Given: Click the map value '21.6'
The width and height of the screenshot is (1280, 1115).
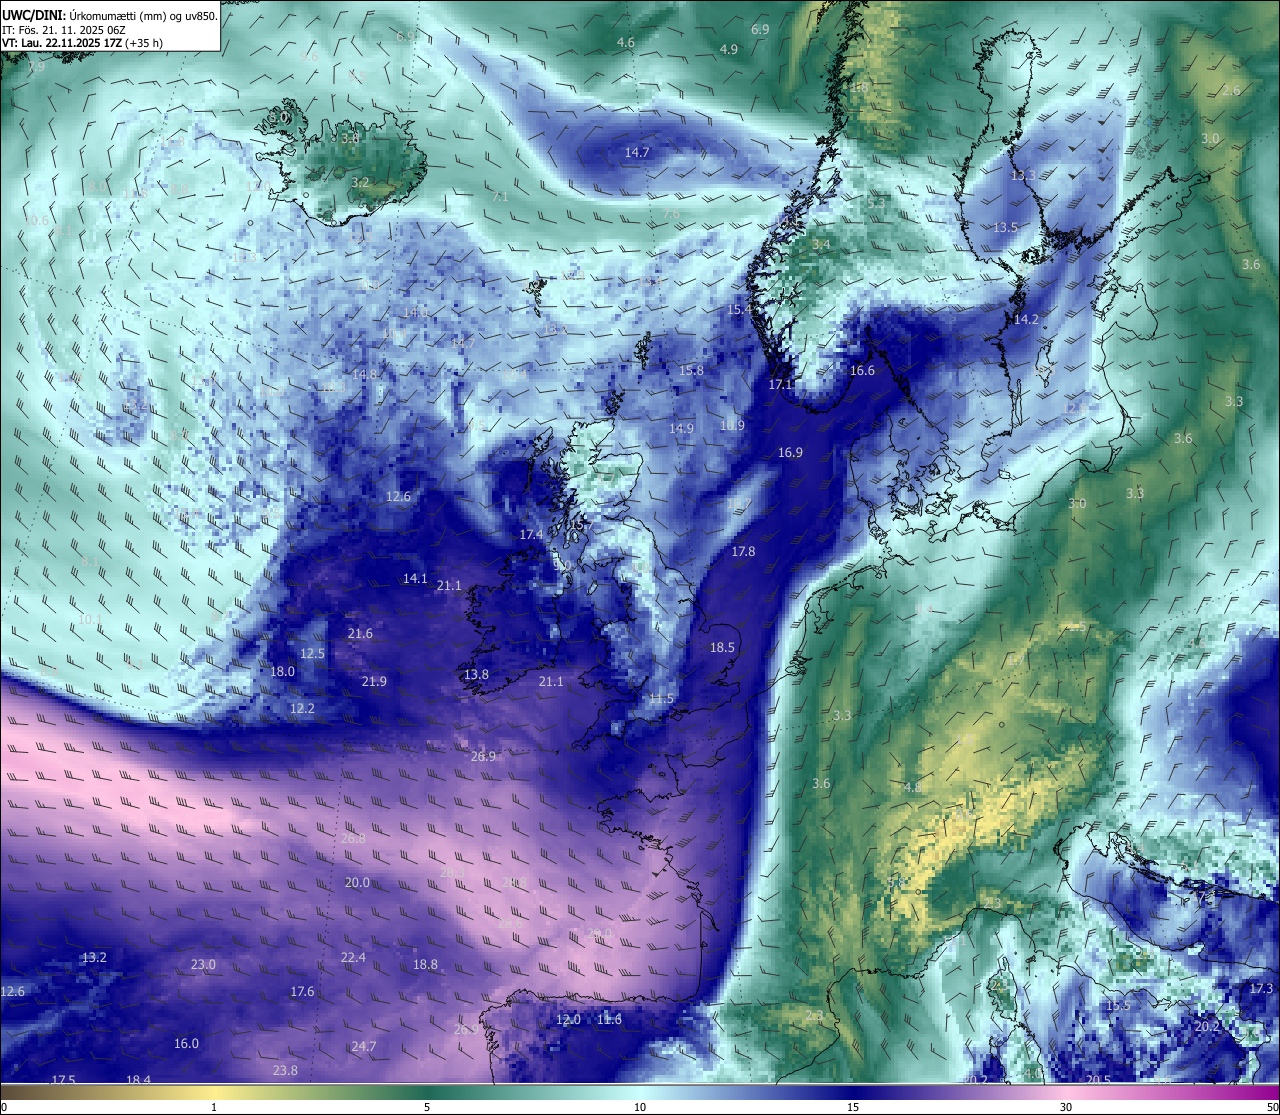Looking at the screenshot, I should [x=360, y=634].
